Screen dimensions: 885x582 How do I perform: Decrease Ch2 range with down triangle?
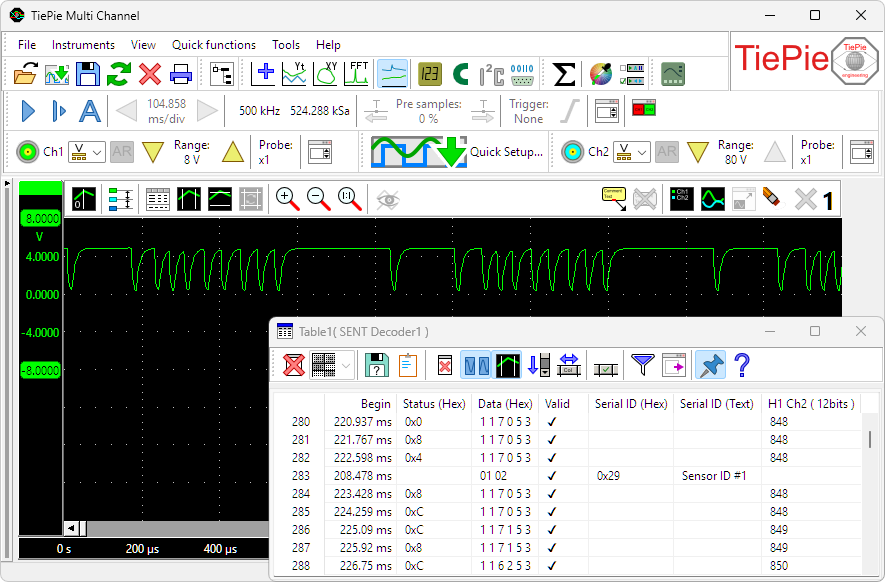point(698,152)
